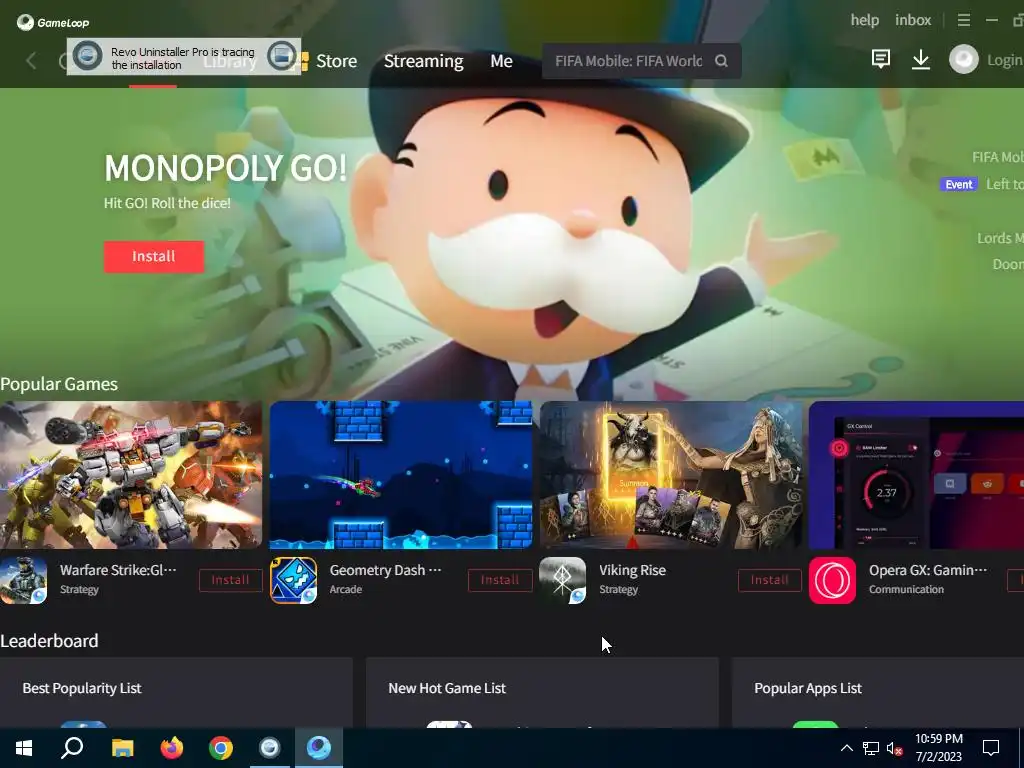Click the Warfare Strike app icon
1024x768 pixels.
24,580
